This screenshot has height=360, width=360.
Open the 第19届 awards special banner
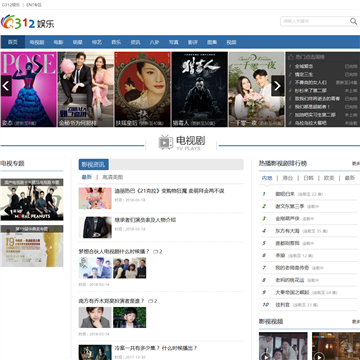click(x=32, y=246)
